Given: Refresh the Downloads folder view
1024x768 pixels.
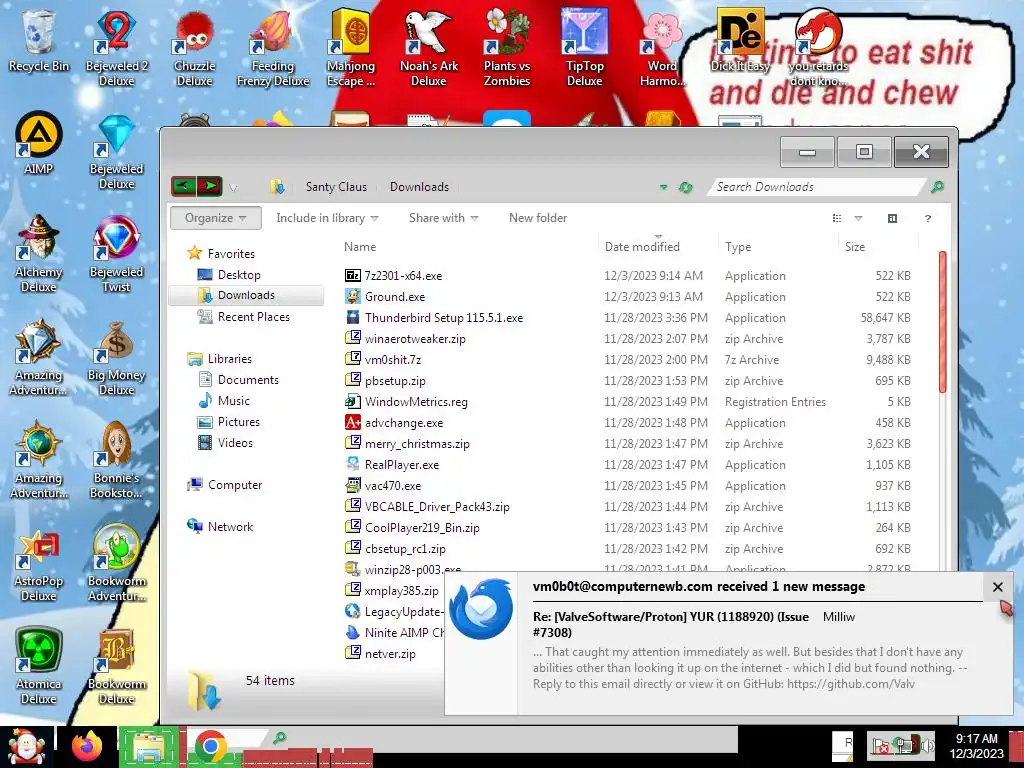Looking at the screenshot, I should [x=685, y=187].
